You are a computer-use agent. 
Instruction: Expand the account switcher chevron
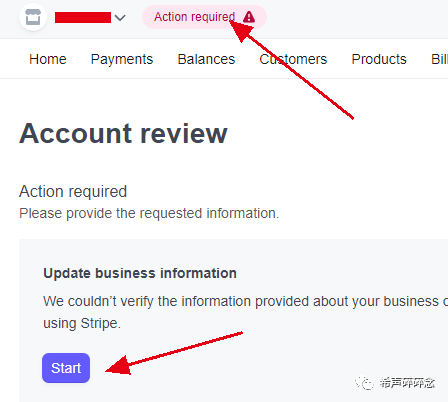[x=120, y=17]
